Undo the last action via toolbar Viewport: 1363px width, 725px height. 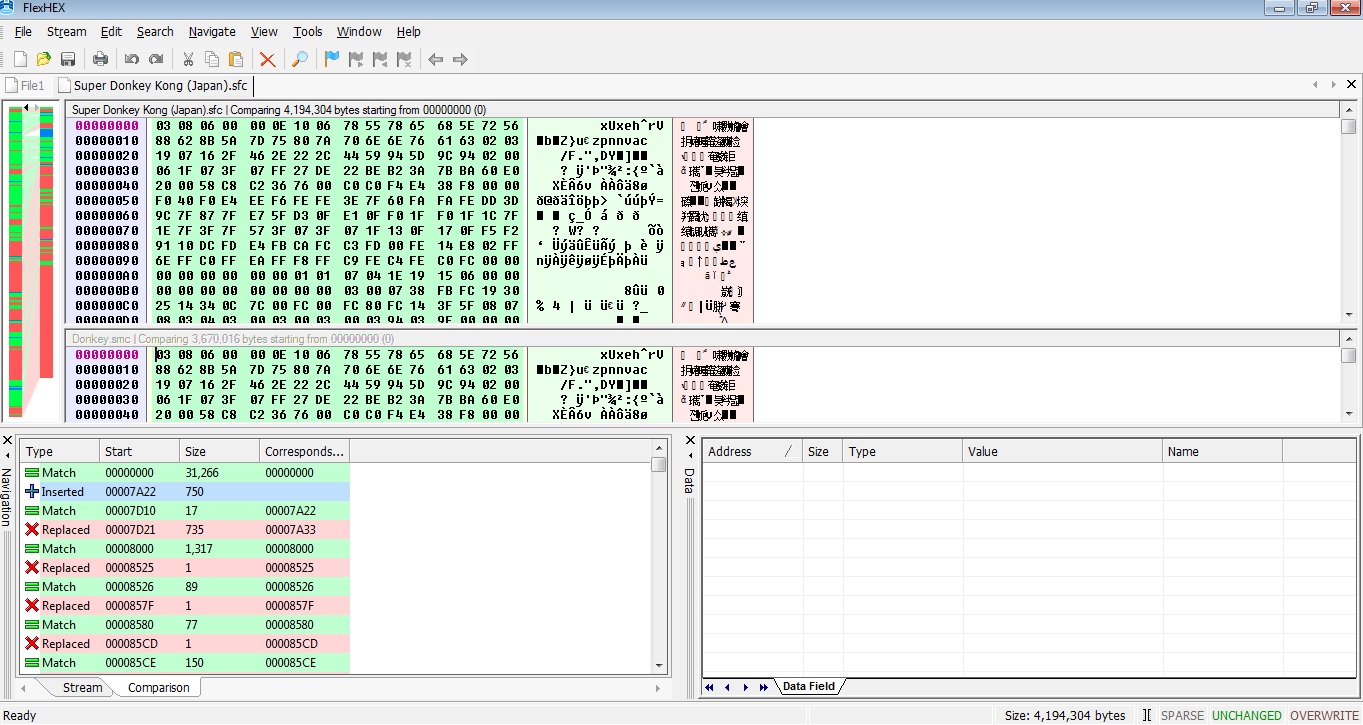click(x=132, y=60)
